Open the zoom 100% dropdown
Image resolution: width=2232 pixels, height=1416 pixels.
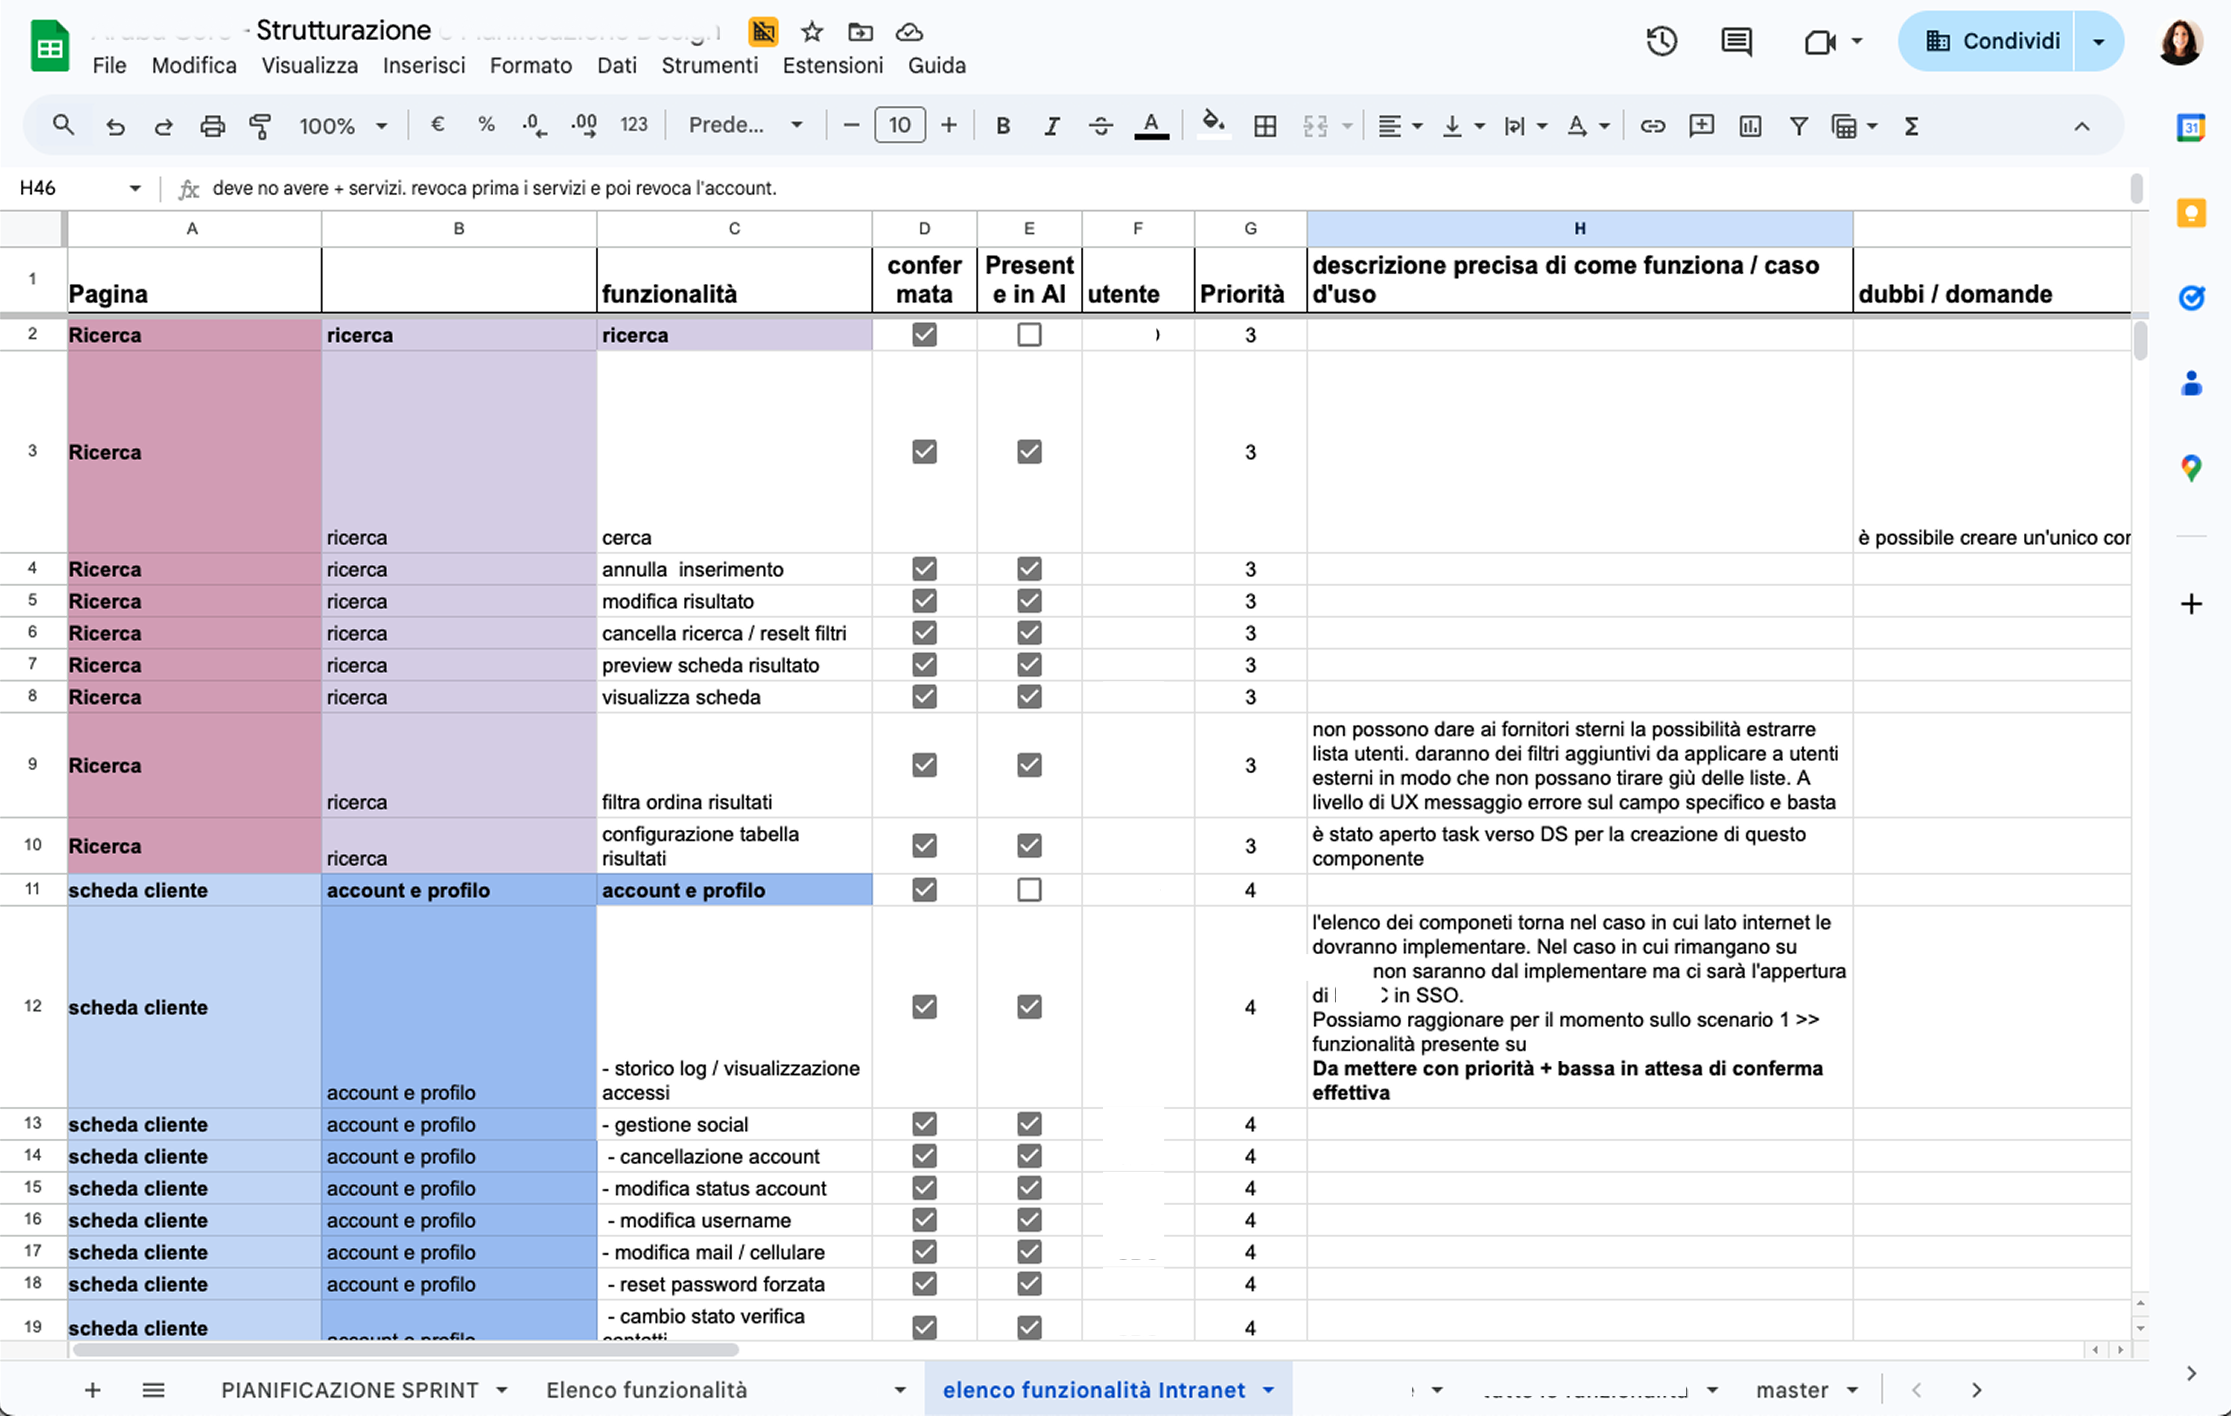pos(342,126)
